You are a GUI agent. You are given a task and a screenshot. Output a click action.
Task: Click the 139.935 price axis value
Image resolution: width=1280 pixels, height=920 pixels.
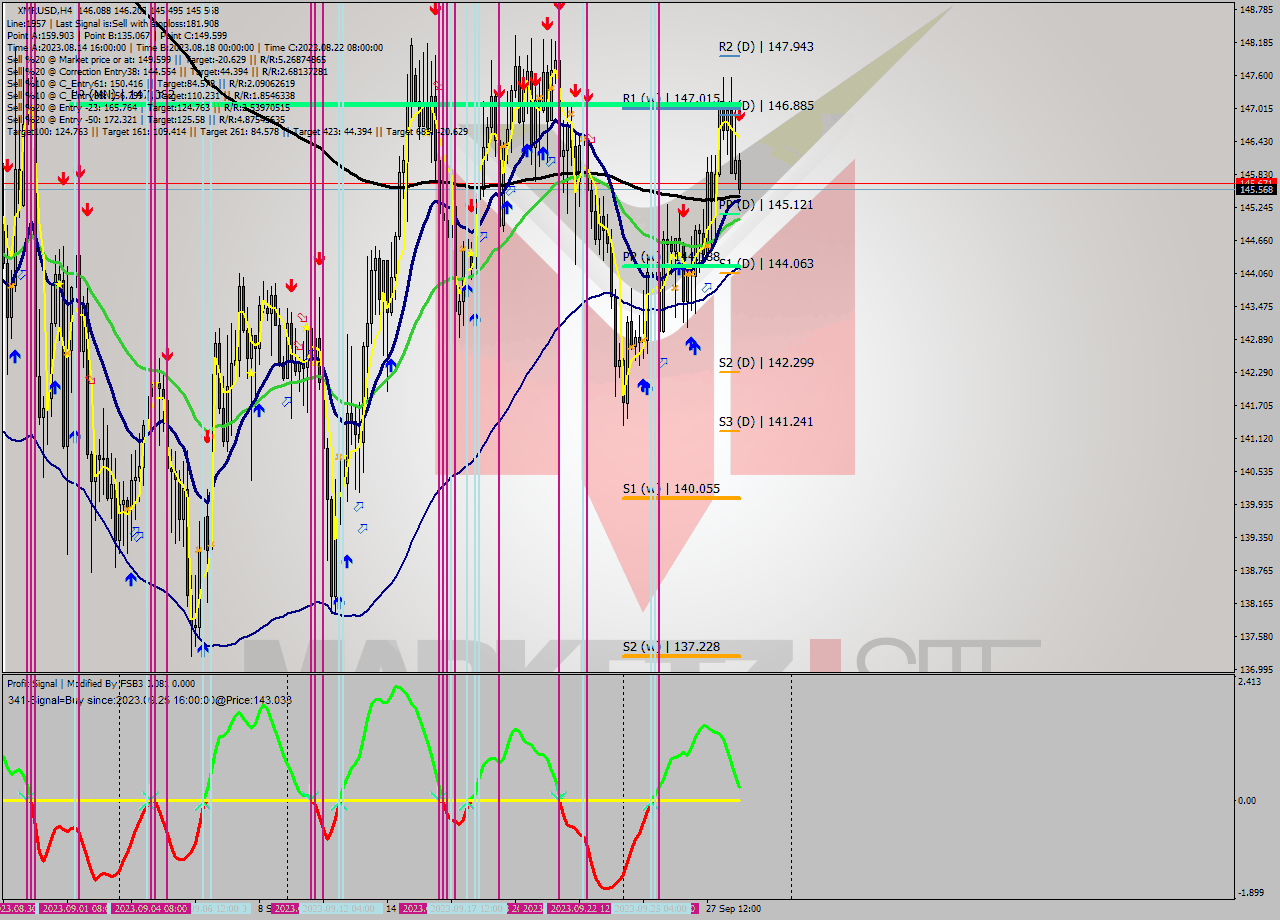(1256, 504)
